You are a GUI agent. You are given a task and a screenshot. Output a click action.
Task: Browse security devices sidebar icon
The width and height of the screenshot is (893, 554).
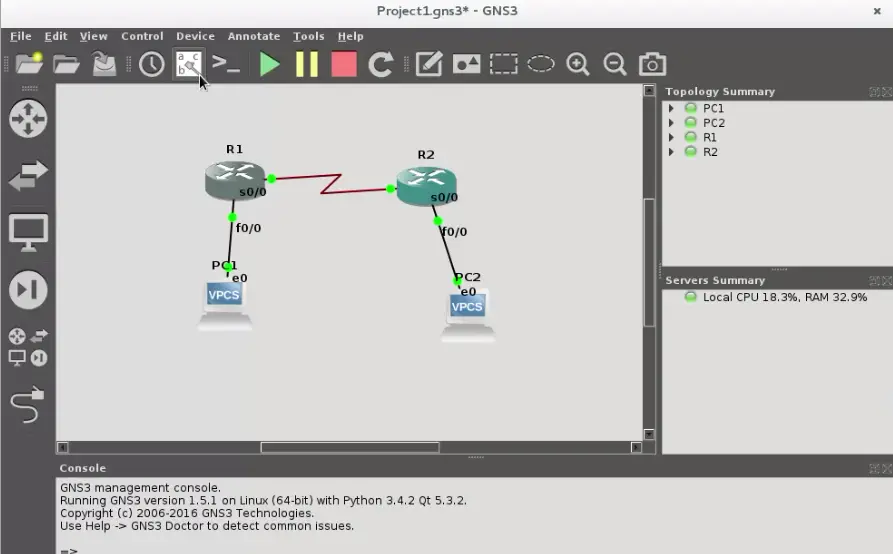28,290
